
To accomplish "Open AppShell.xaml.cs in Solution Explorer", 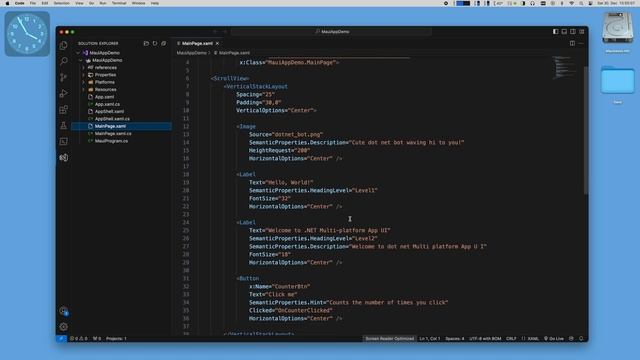I will coord(112,119).
